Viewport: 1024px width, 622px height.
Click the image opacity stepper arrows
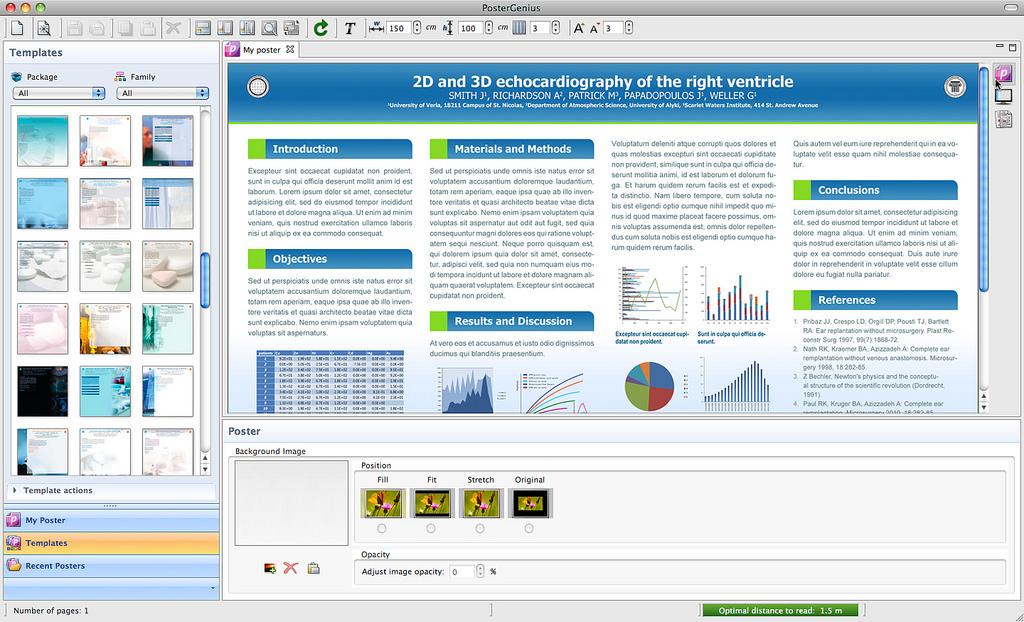[x=480, y=572]
